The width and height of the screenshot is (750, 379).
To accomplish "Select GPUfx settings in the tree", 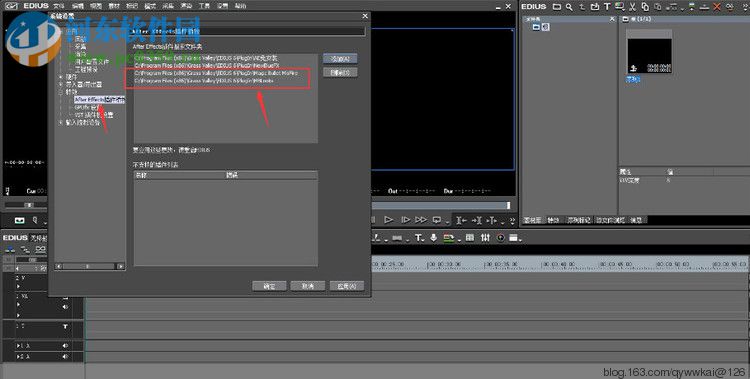I will click(x=86, y=107).
